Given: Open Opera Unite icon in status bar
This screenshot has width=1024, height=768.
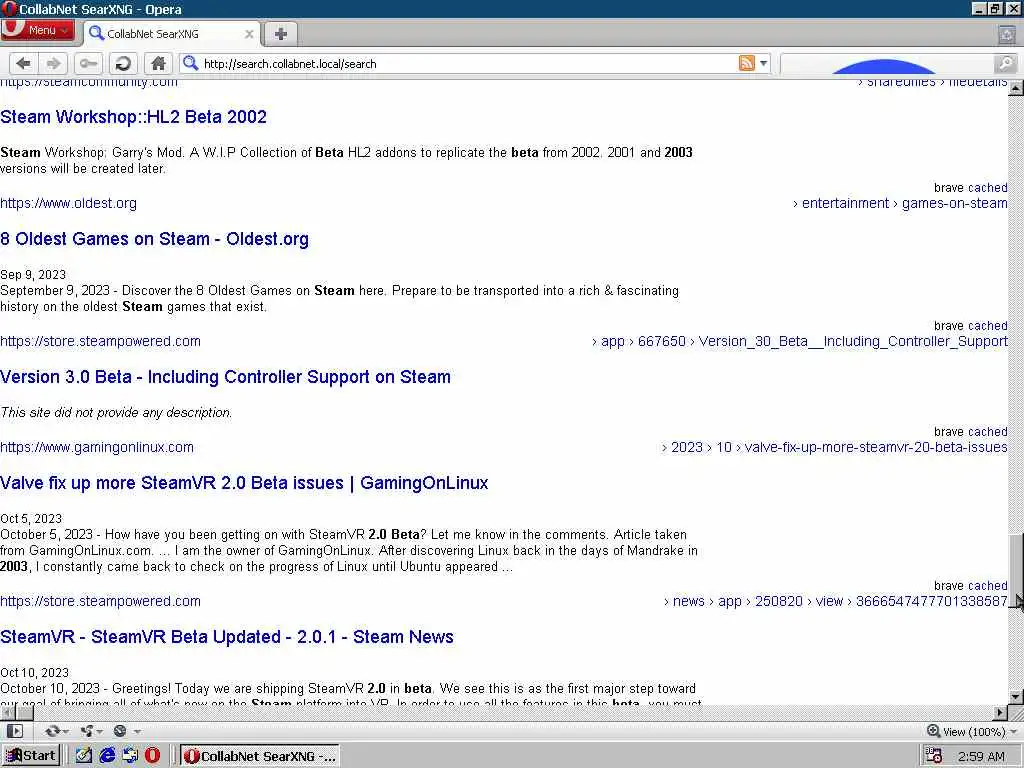Looking at the screenshot, I should (86, 731).
